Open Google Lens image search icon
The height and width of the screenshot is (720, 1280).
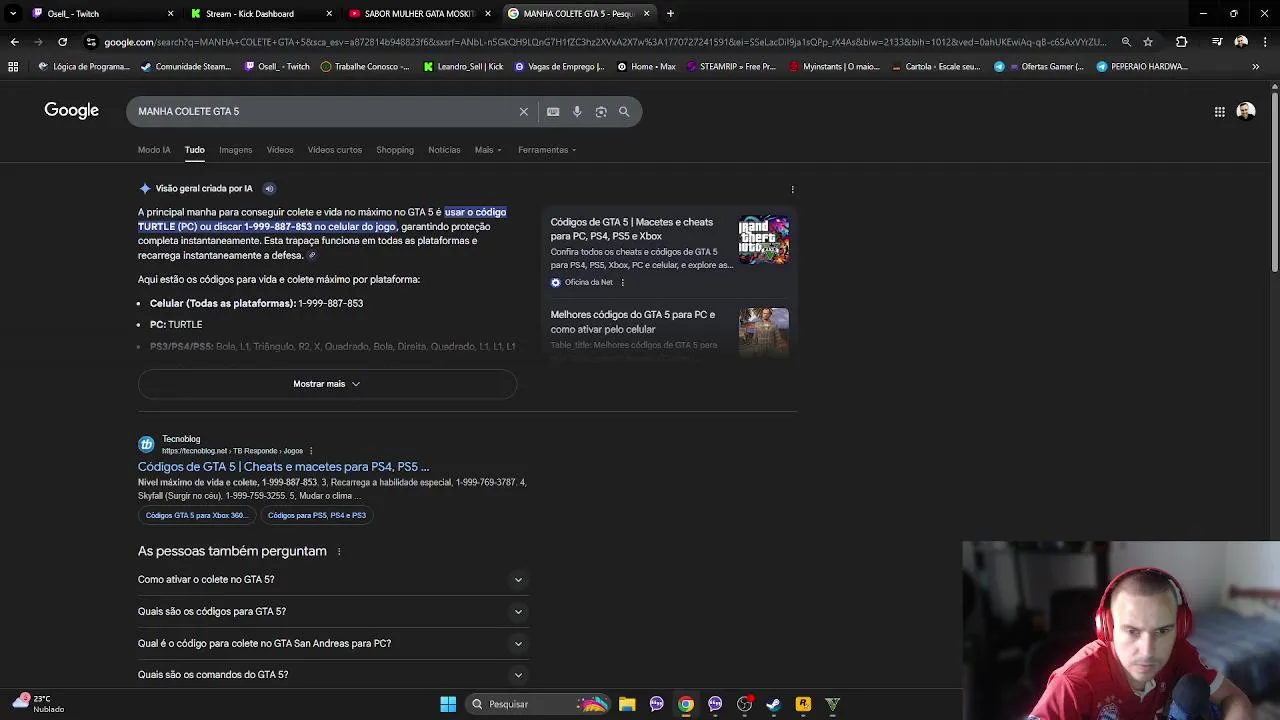(601, 112)
